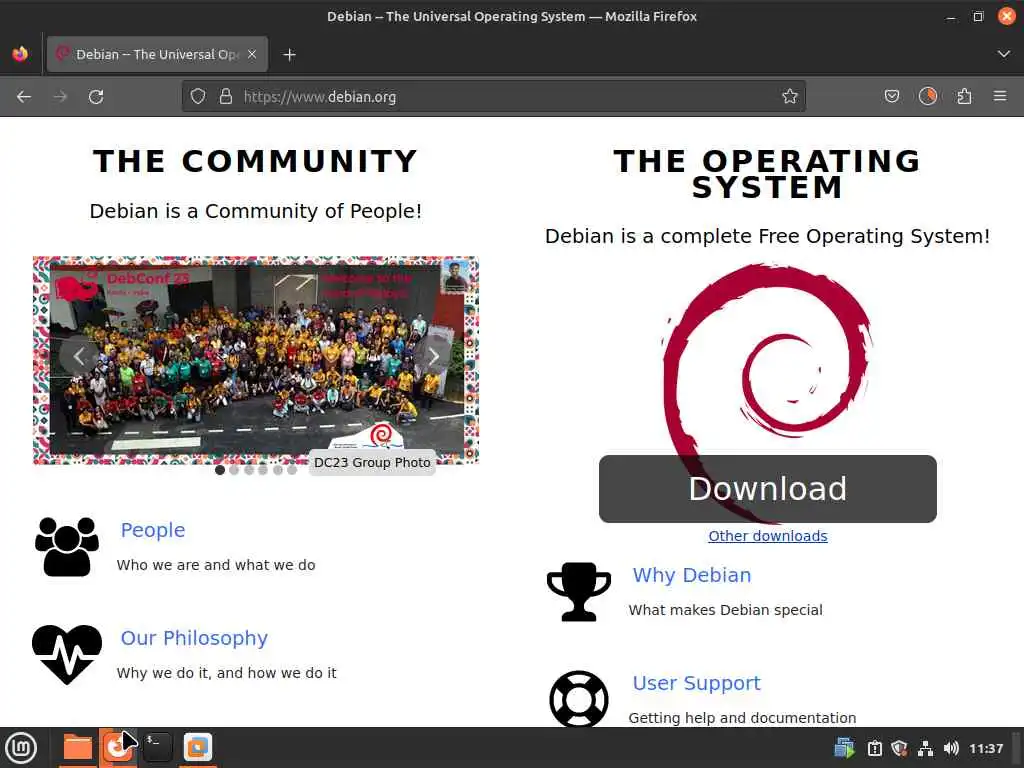Screen dimensions: 1024x768
Task: Click the Firefox View icon left of tabs
Action: [20, 54]
